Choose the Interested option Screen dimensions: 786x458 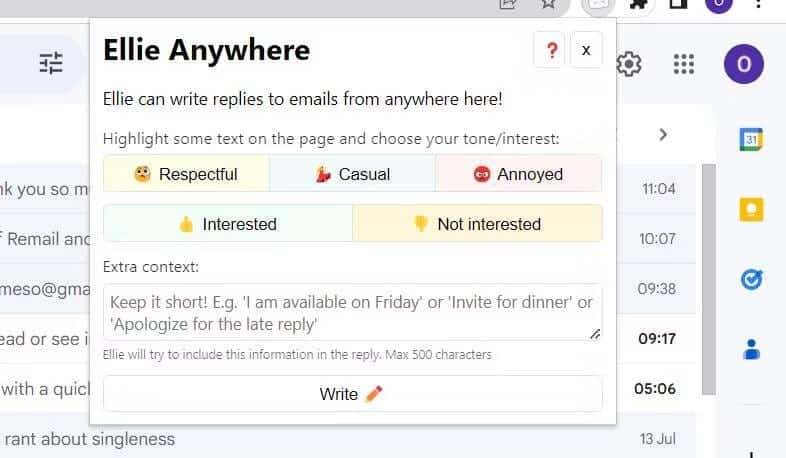[x=228, y=223]
